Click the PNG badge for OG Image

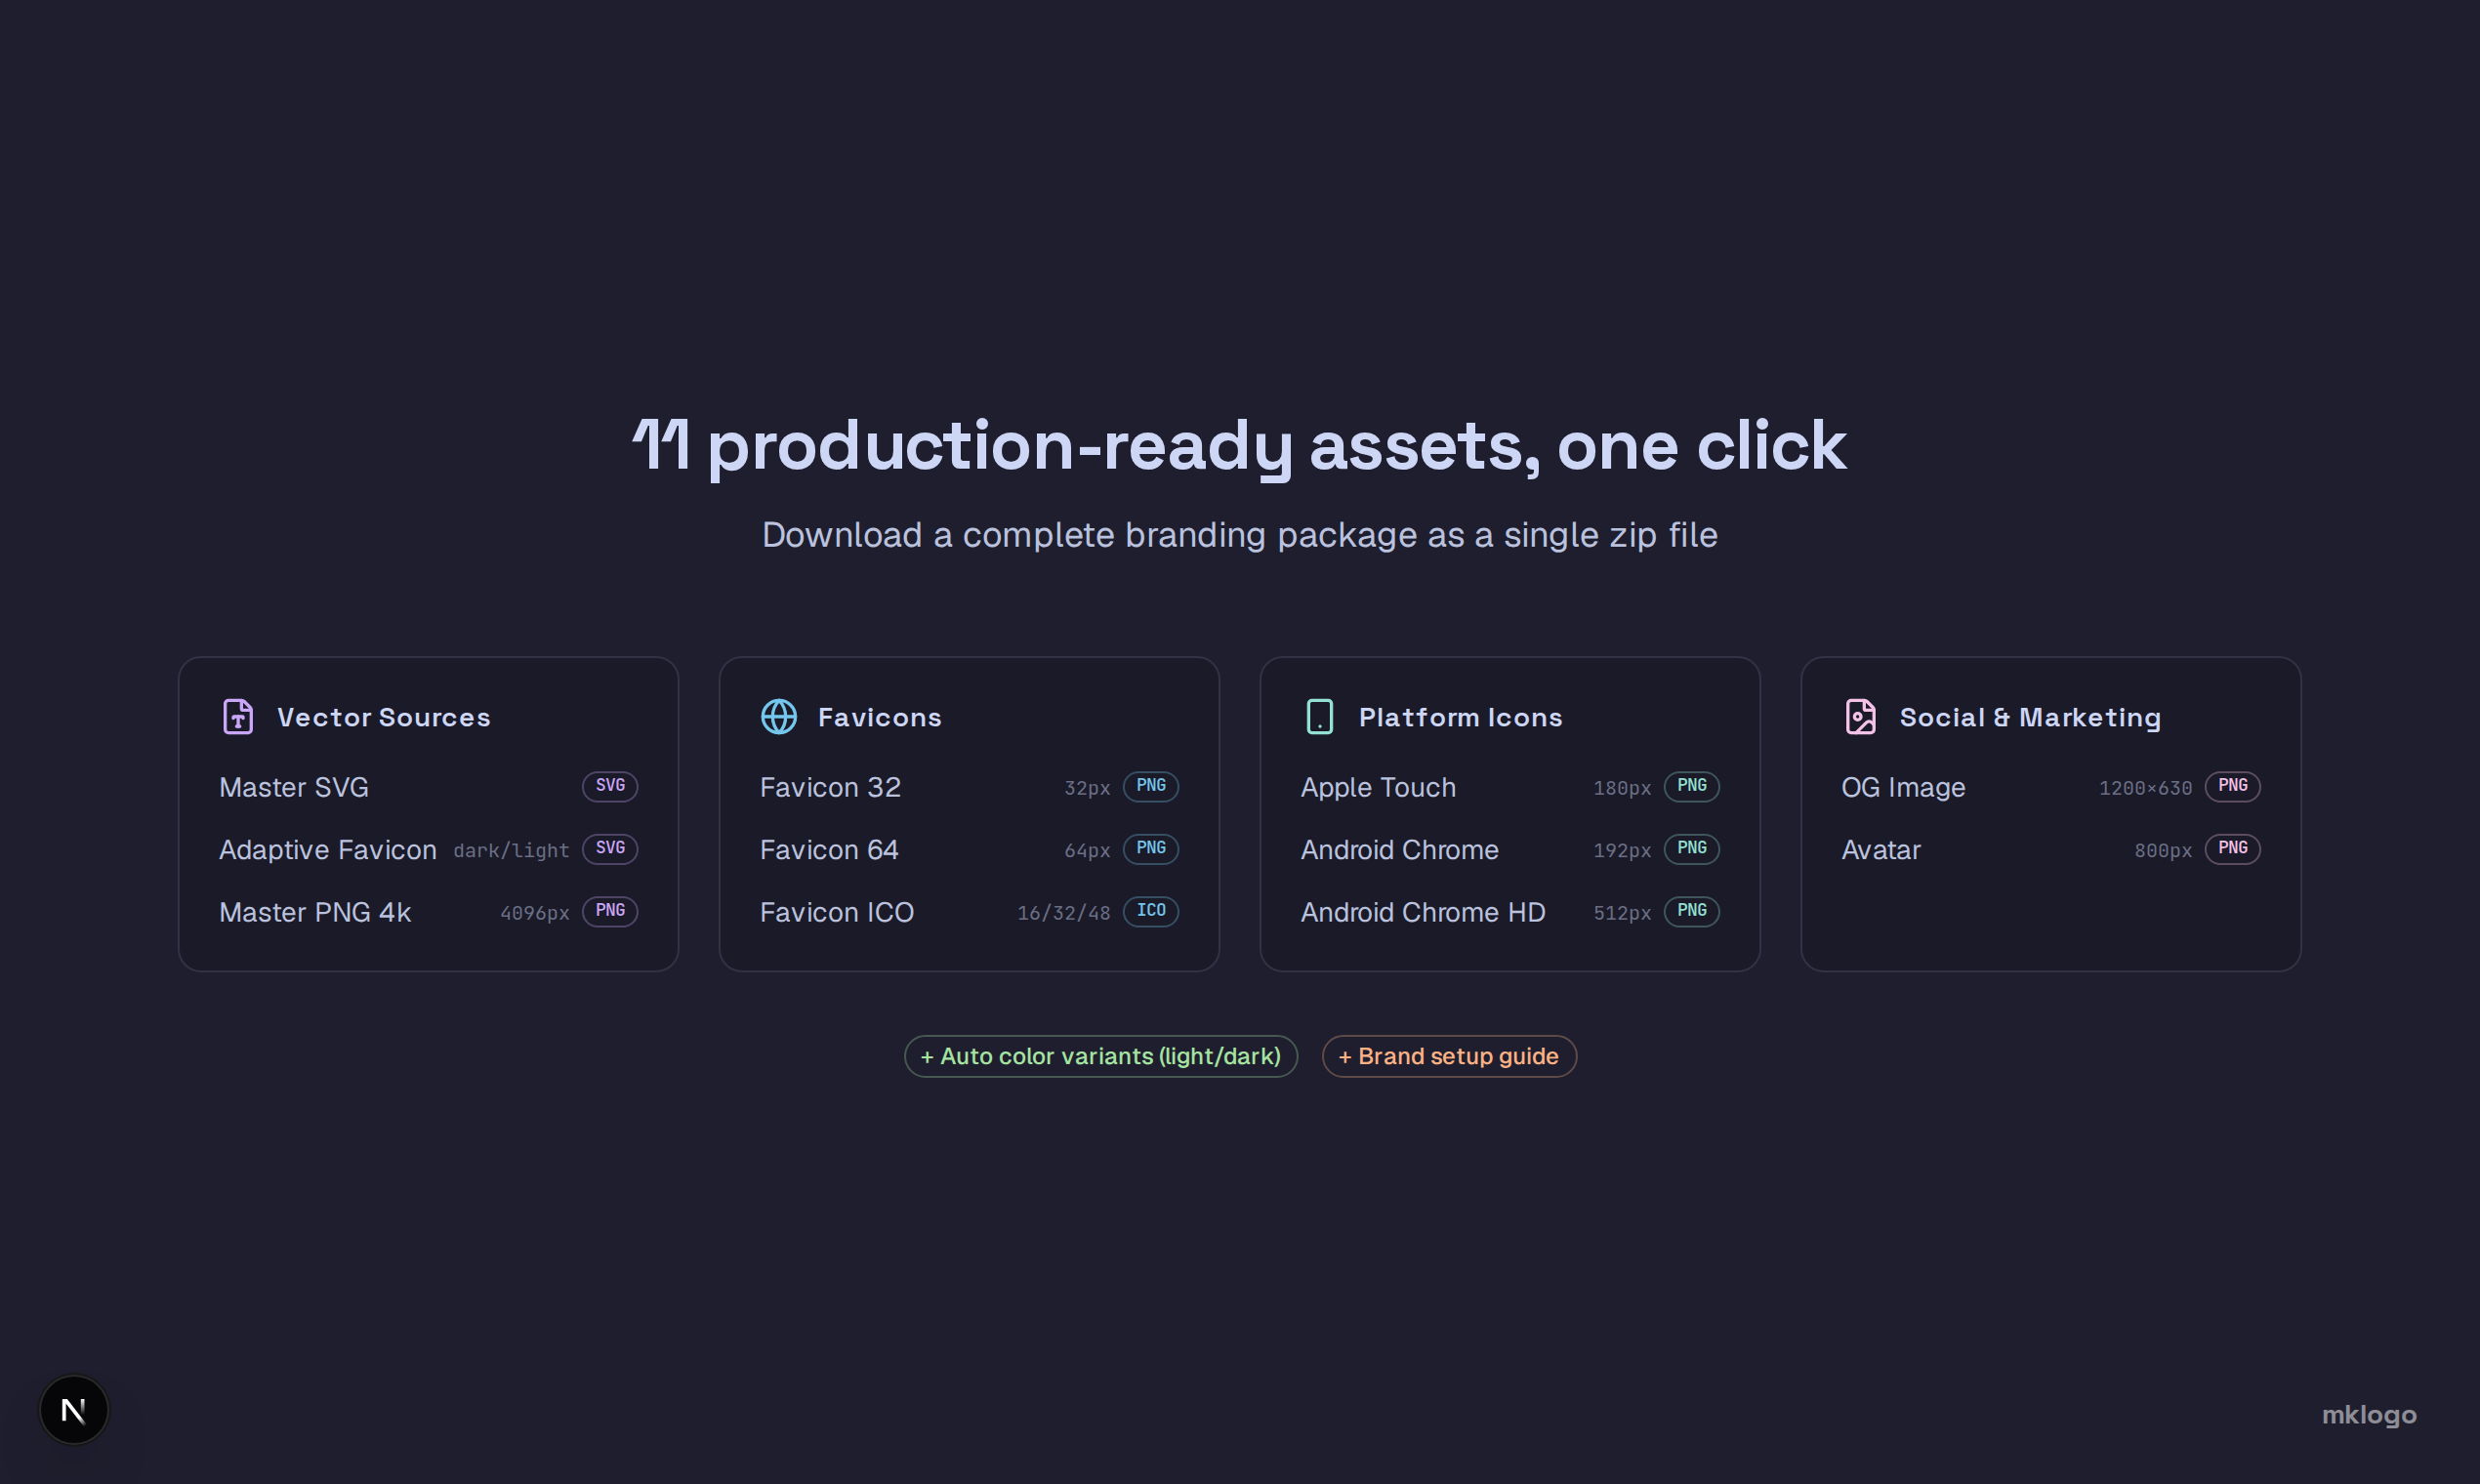point(2232,786)
